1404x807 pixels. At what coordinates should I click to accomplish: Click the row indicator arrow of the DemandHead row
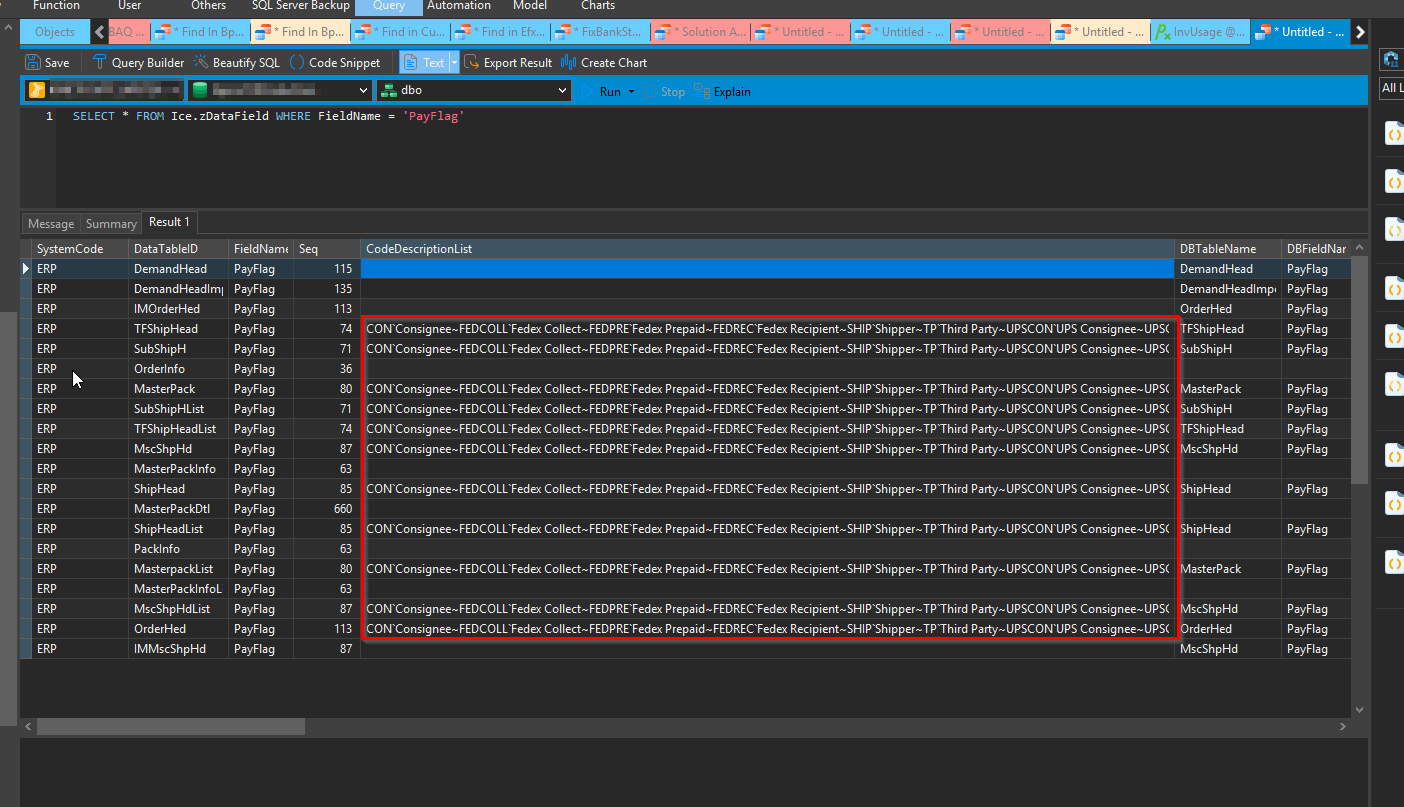26,269
